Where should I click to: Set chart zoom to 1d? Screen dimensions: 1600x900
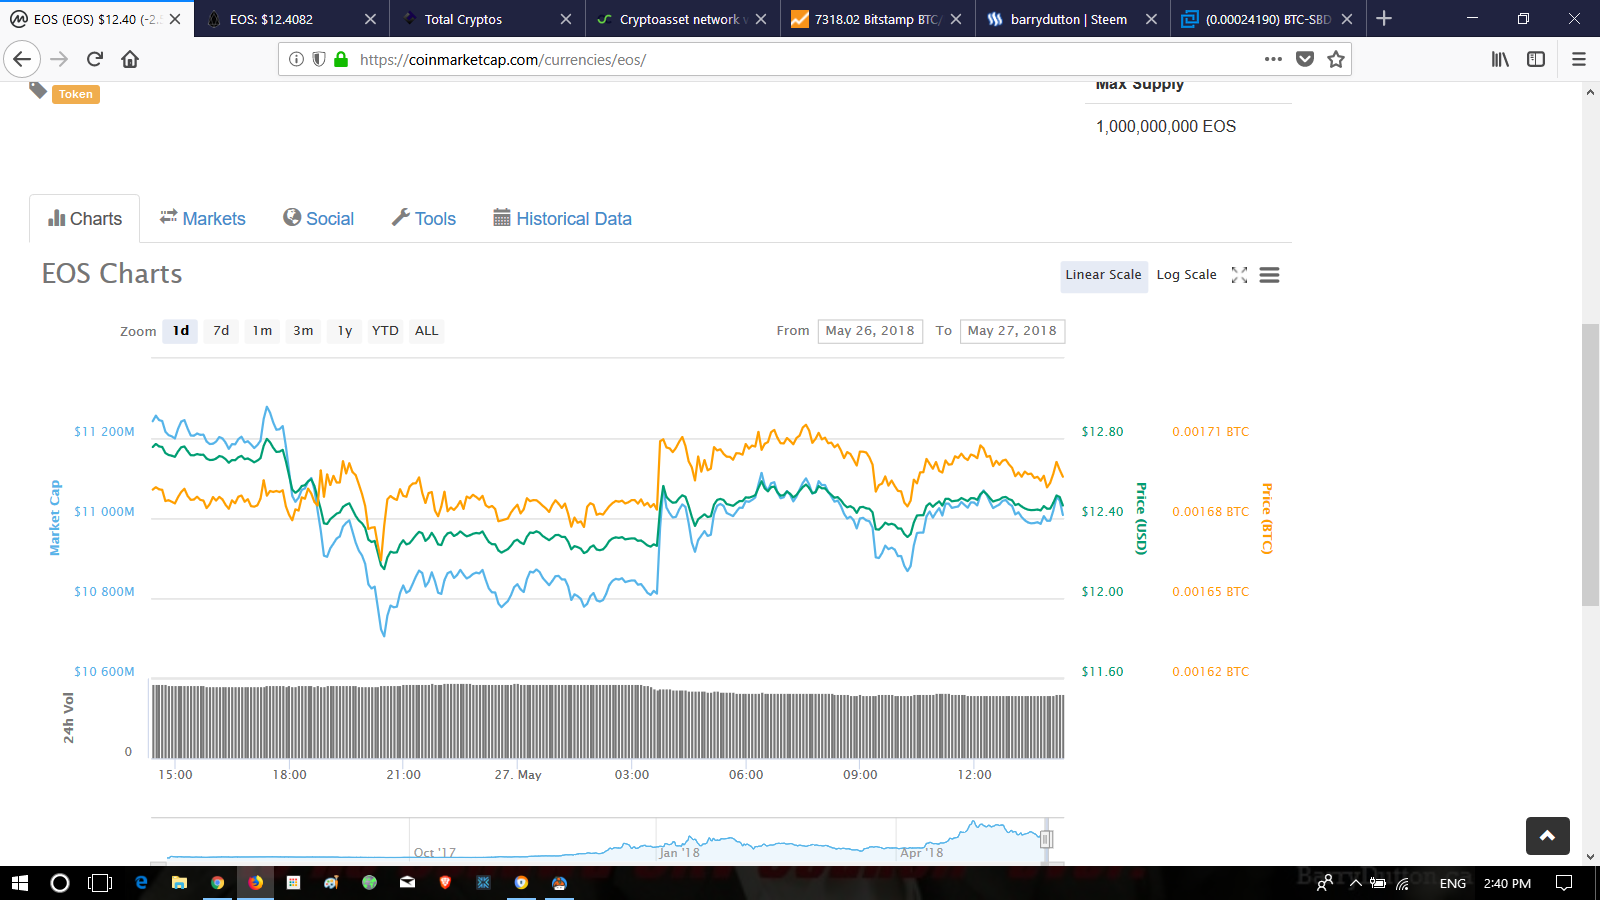click(181, 331)
